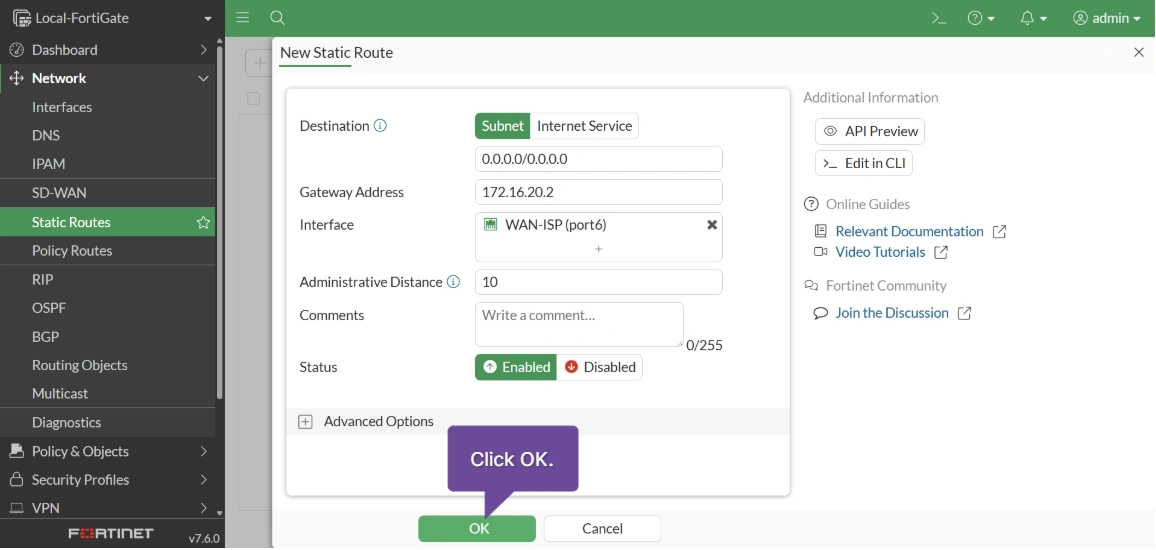The height and width of the screenshot is (550, 1156).
Task: Open the admin user menu
Action: (1107, 18)
